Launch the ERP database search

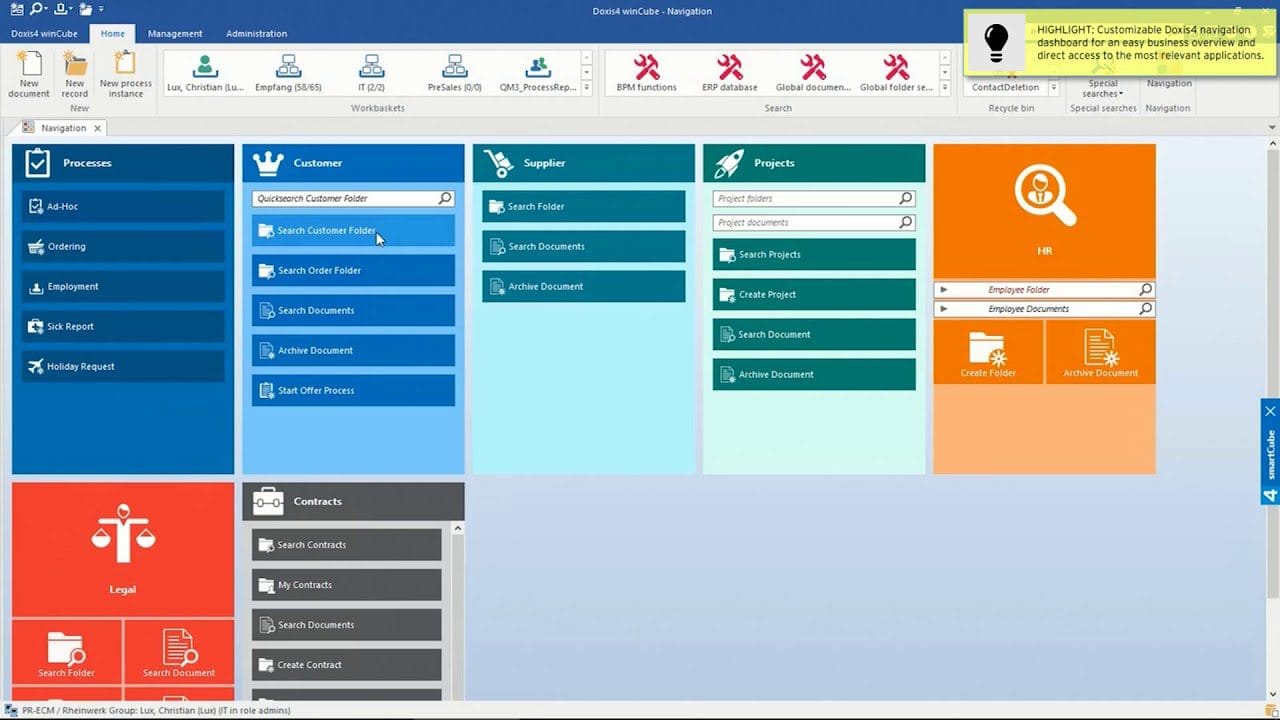pyautogui.click(x=730, y=74)
